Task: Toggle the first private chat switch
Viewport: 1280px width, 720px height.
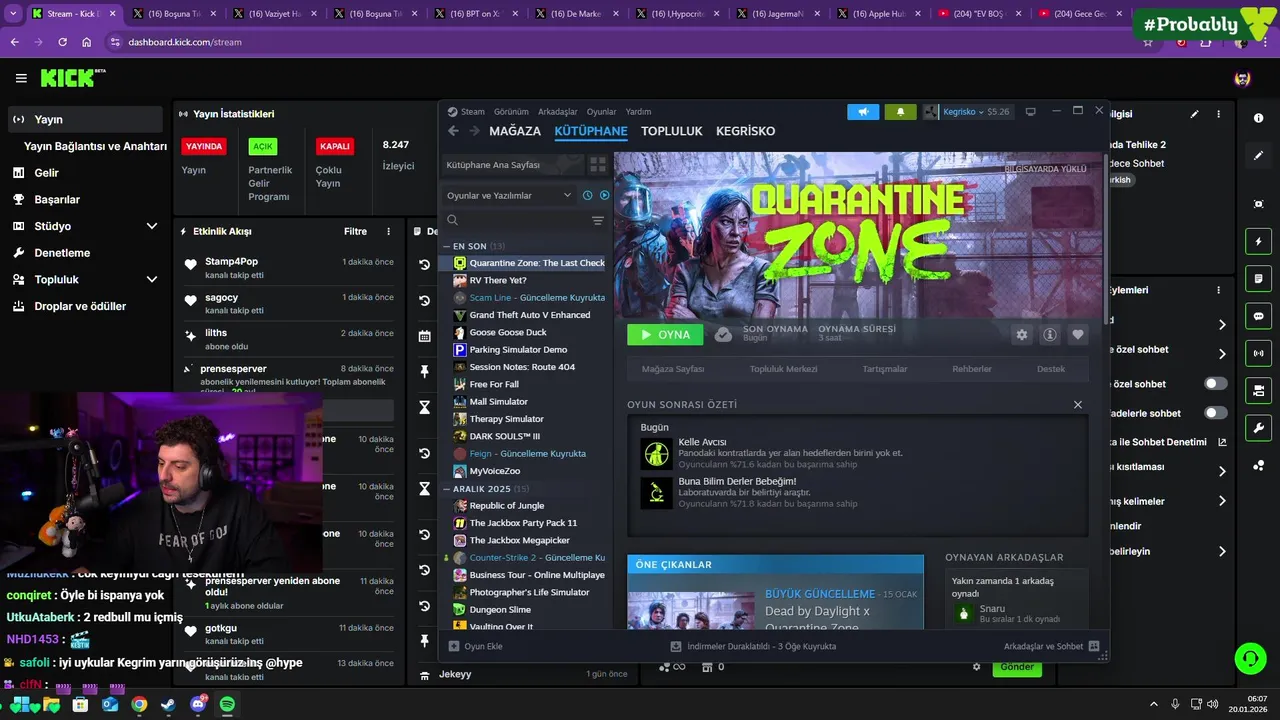Action: [1216, 383]
